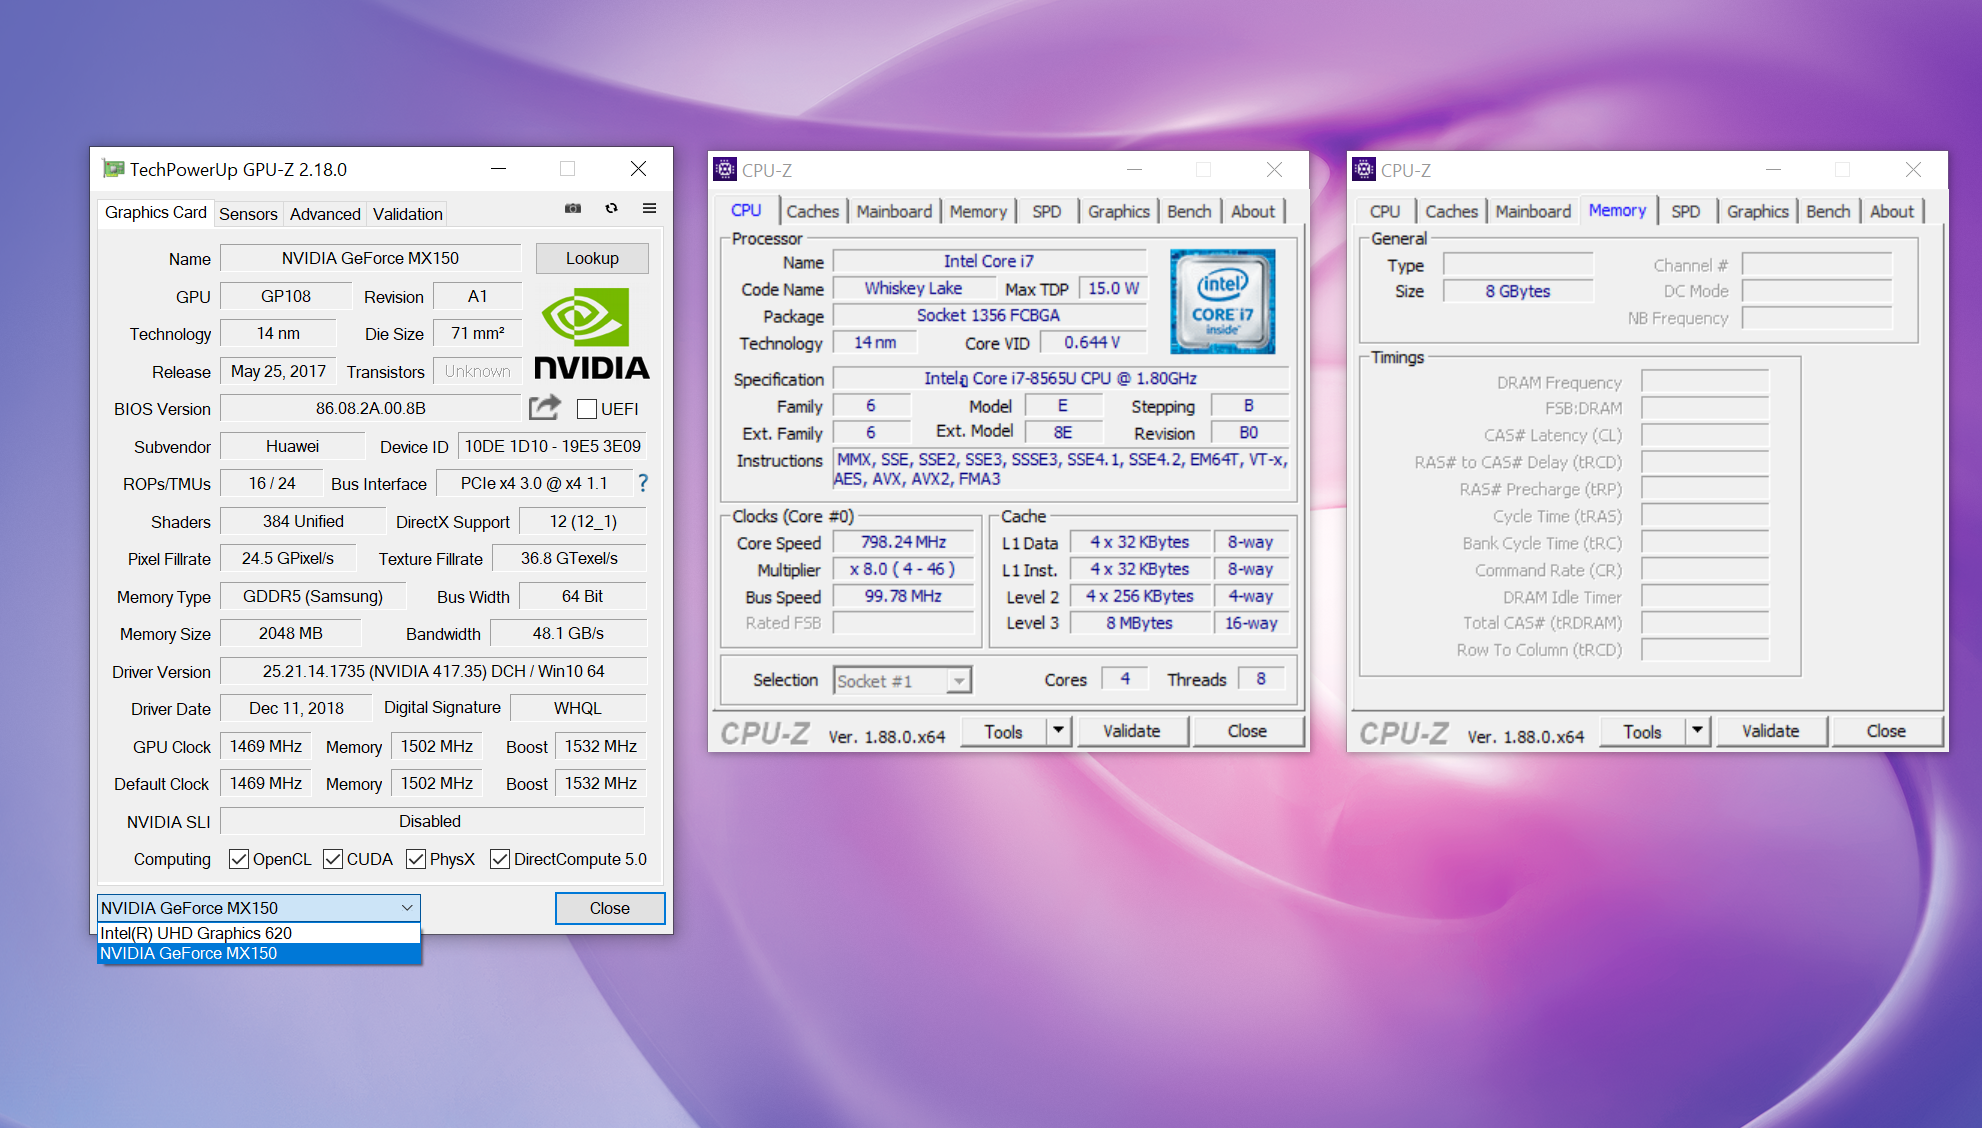
Task: Click the GPU-Z screenshot camera icon
Action: coord(573,208)
